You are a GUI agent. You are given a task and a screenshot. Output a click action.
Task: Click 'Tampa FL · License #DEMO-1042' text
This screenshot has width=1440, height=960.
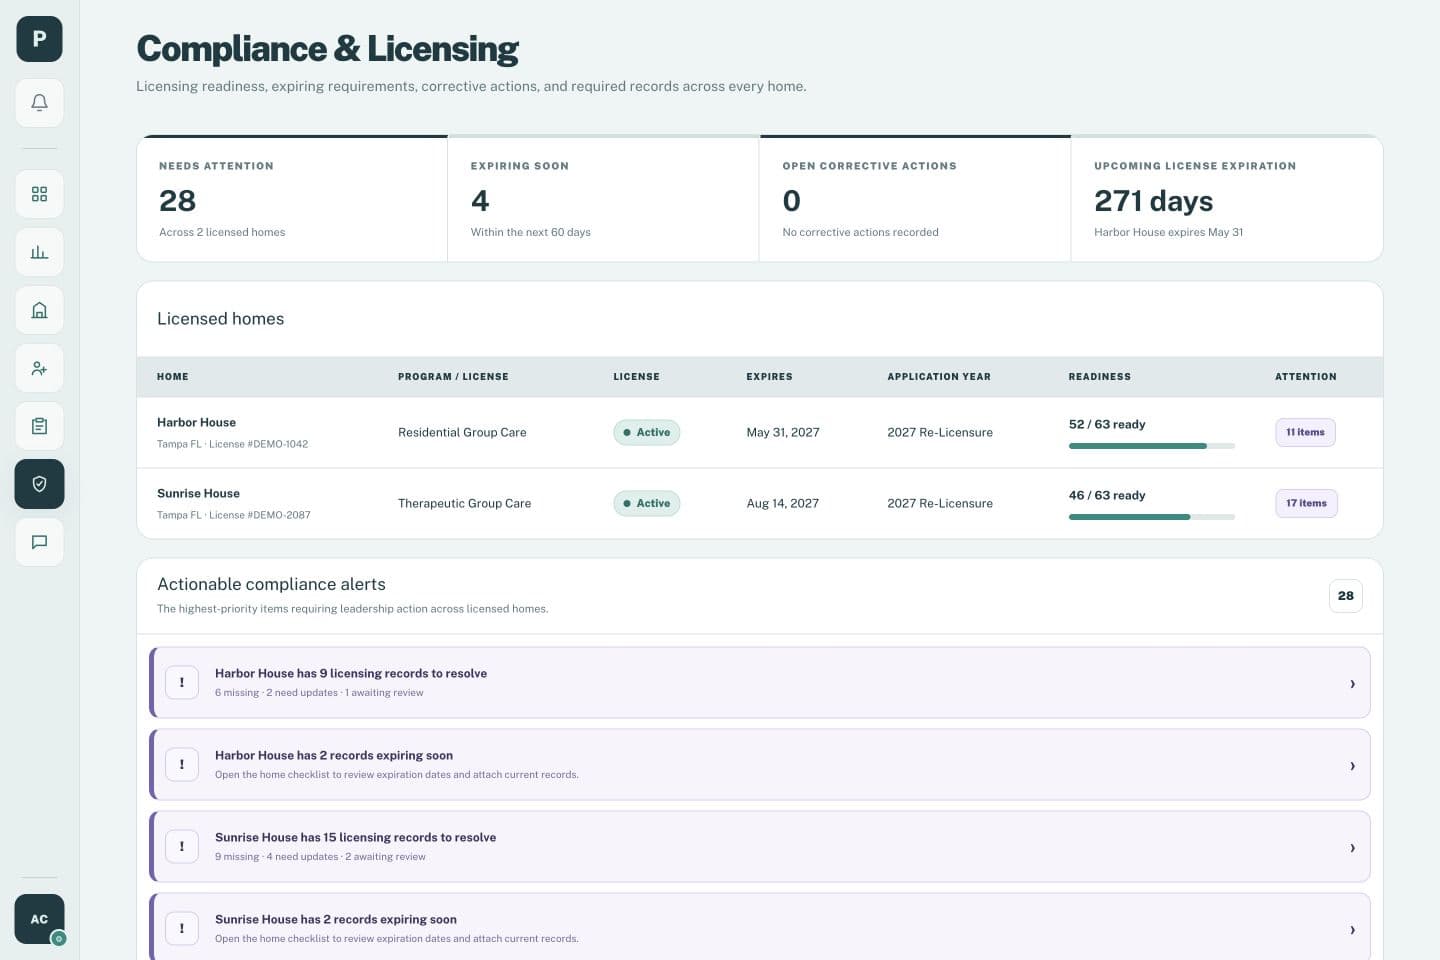(x=233, y=444)
